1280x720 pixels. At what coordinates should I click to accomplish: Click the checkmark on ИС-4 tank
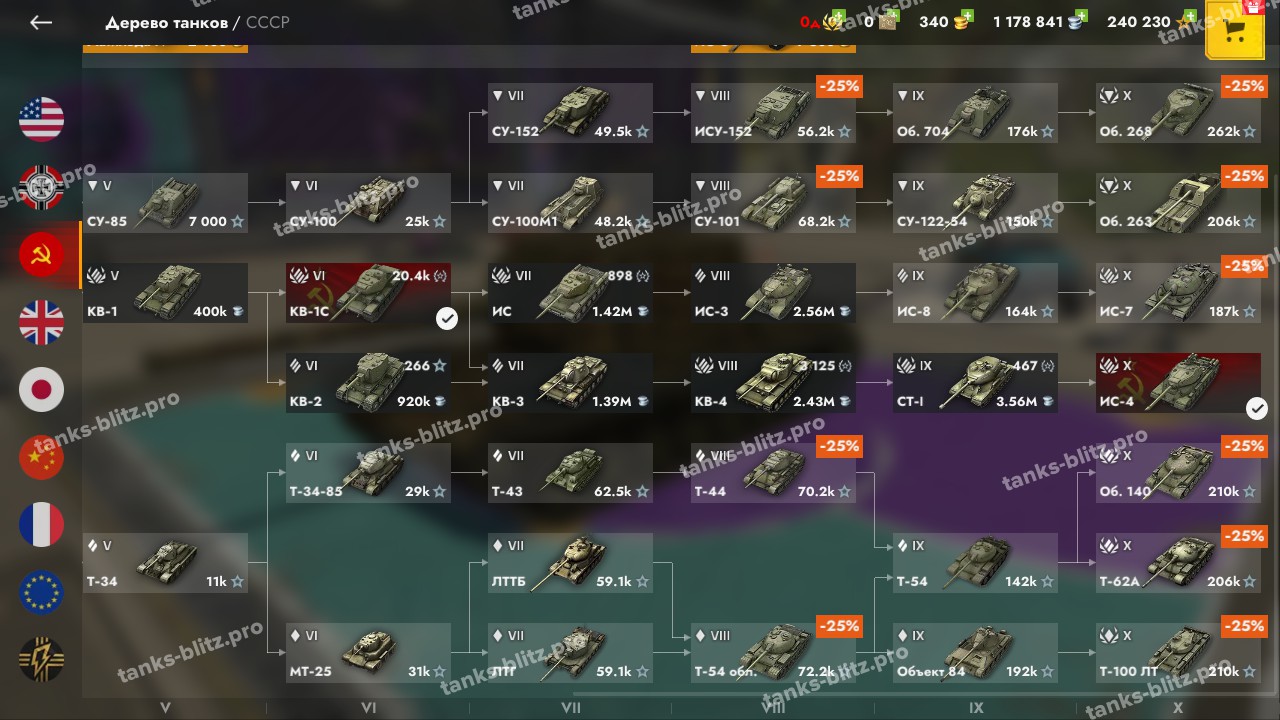[1257, 408]
